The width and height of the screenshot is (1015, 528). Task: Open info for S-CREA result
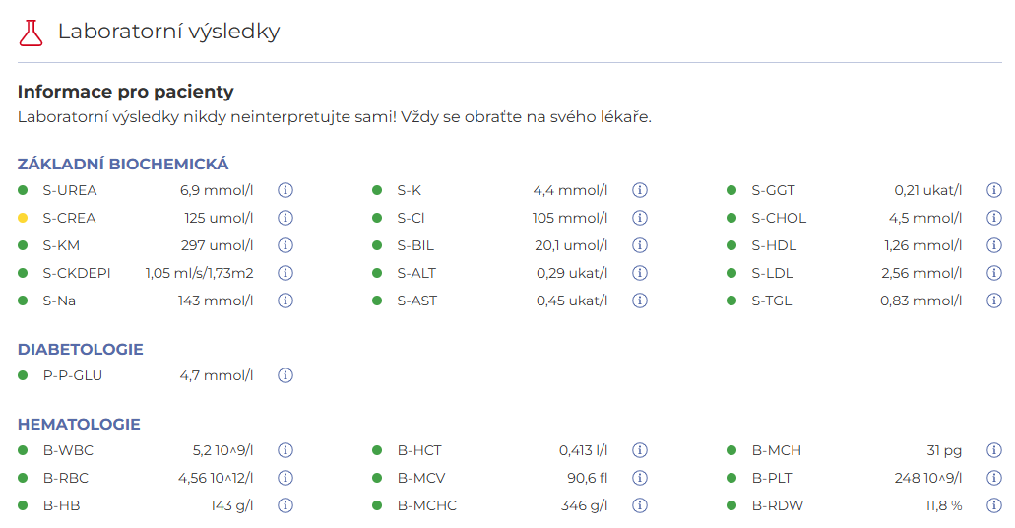[x=285, y=218]
